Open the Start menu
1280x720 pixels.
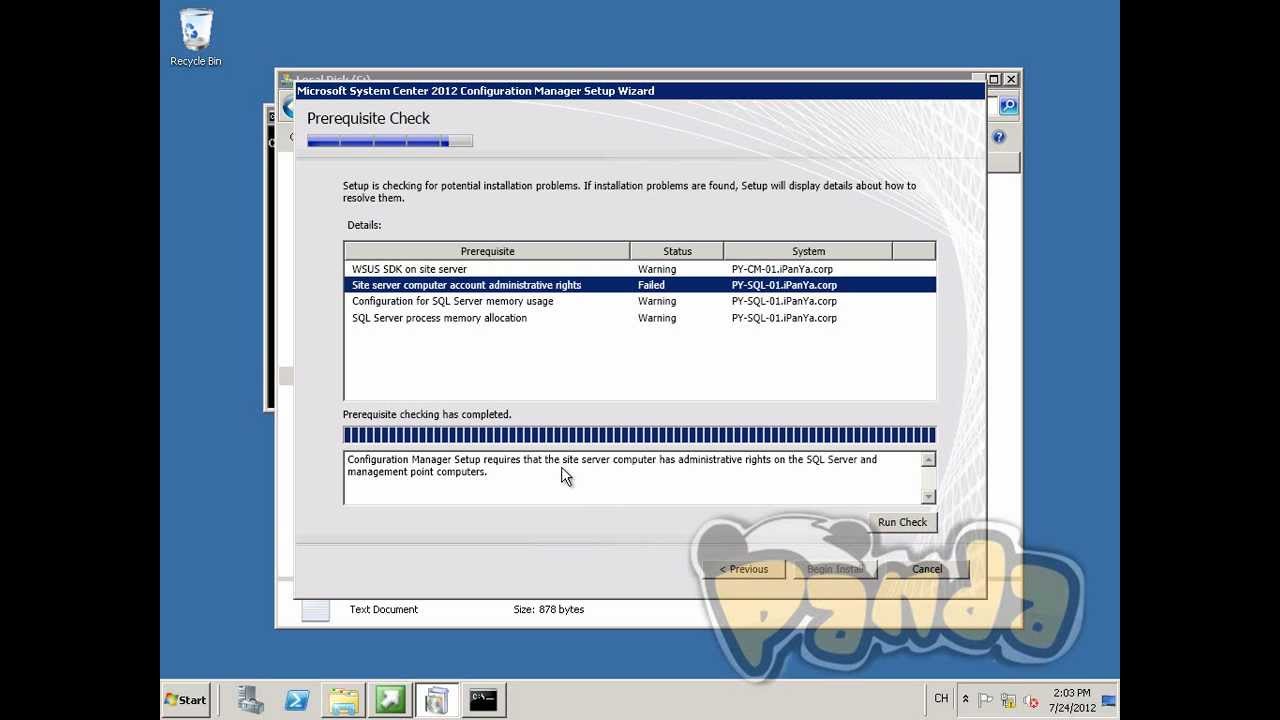point(187,700)
